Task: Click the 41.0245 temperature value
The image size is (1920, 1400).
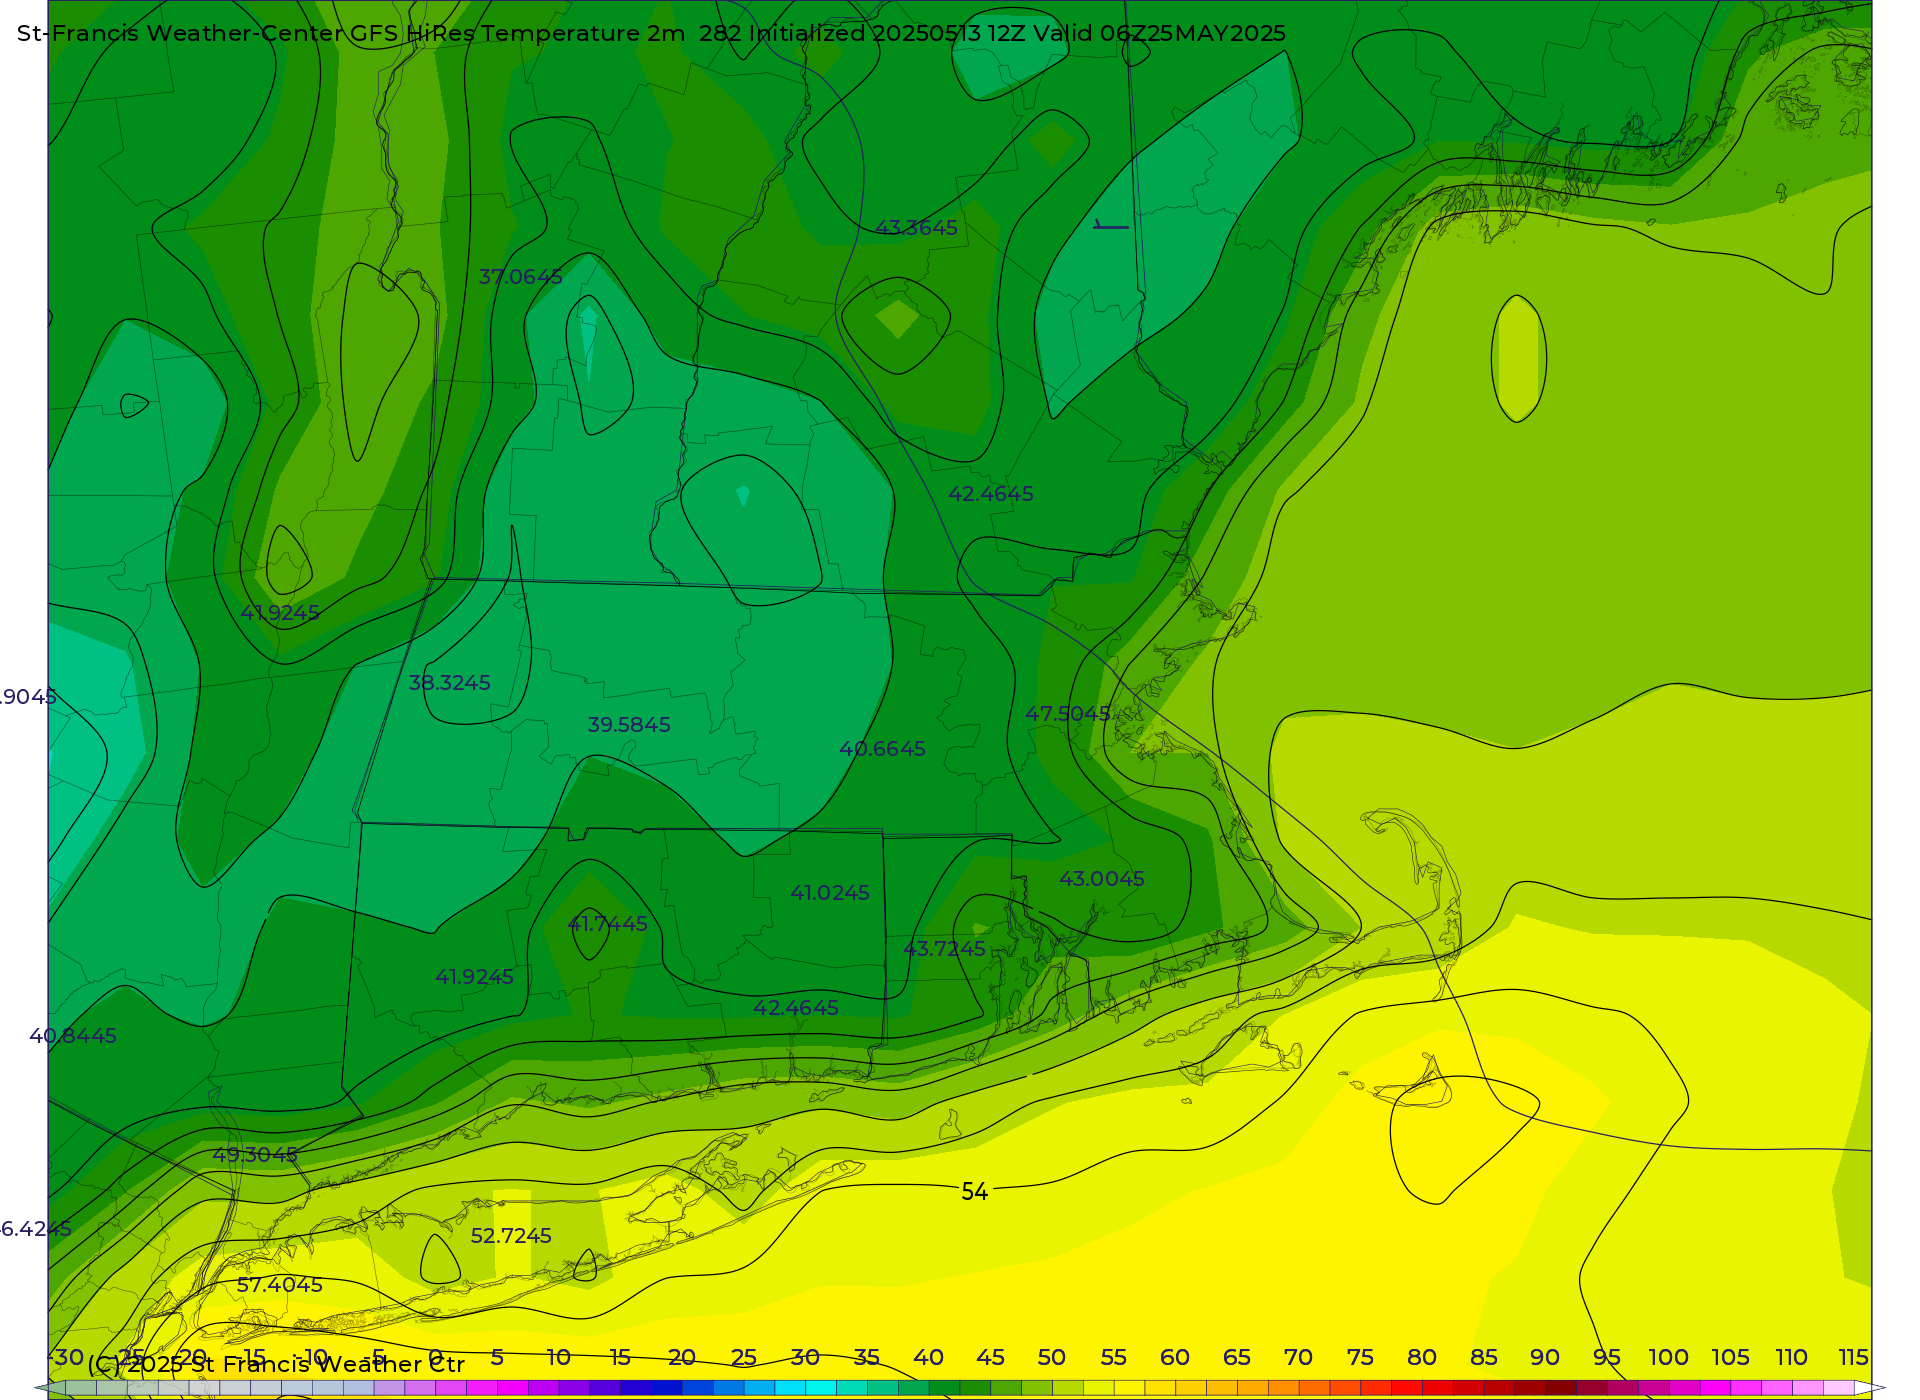Action: (x=830, y=893)
